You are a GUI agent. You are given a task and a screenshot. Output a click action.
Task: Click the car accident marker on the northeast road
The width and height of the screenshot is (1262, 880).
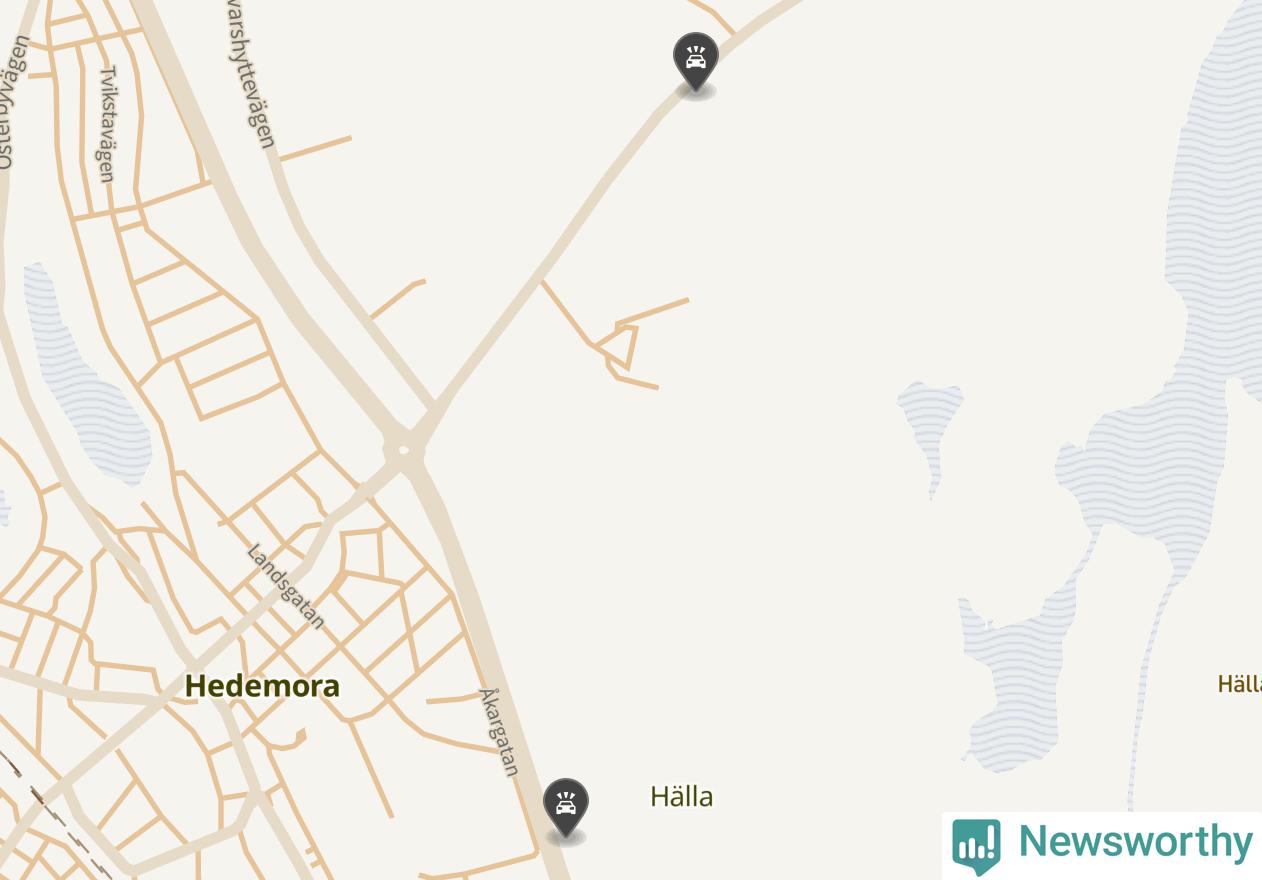click(x=695, y=62)
